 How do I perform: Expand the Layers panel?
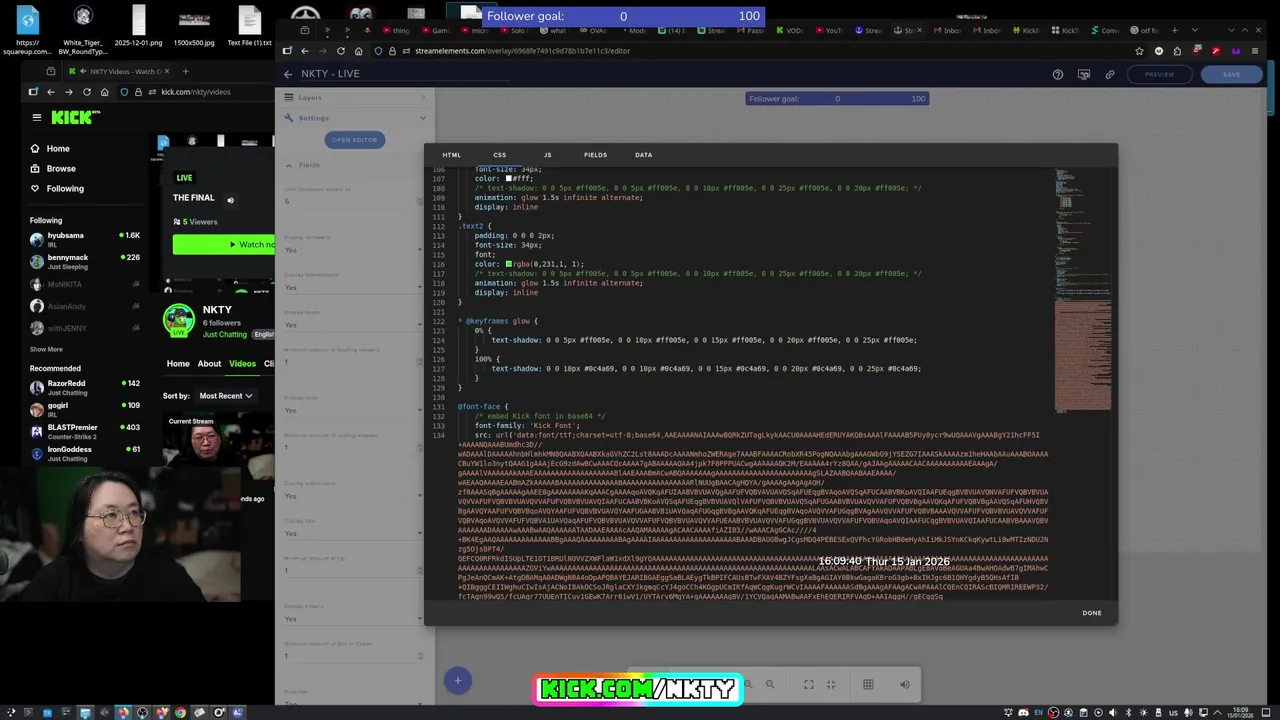coord(355,97)
